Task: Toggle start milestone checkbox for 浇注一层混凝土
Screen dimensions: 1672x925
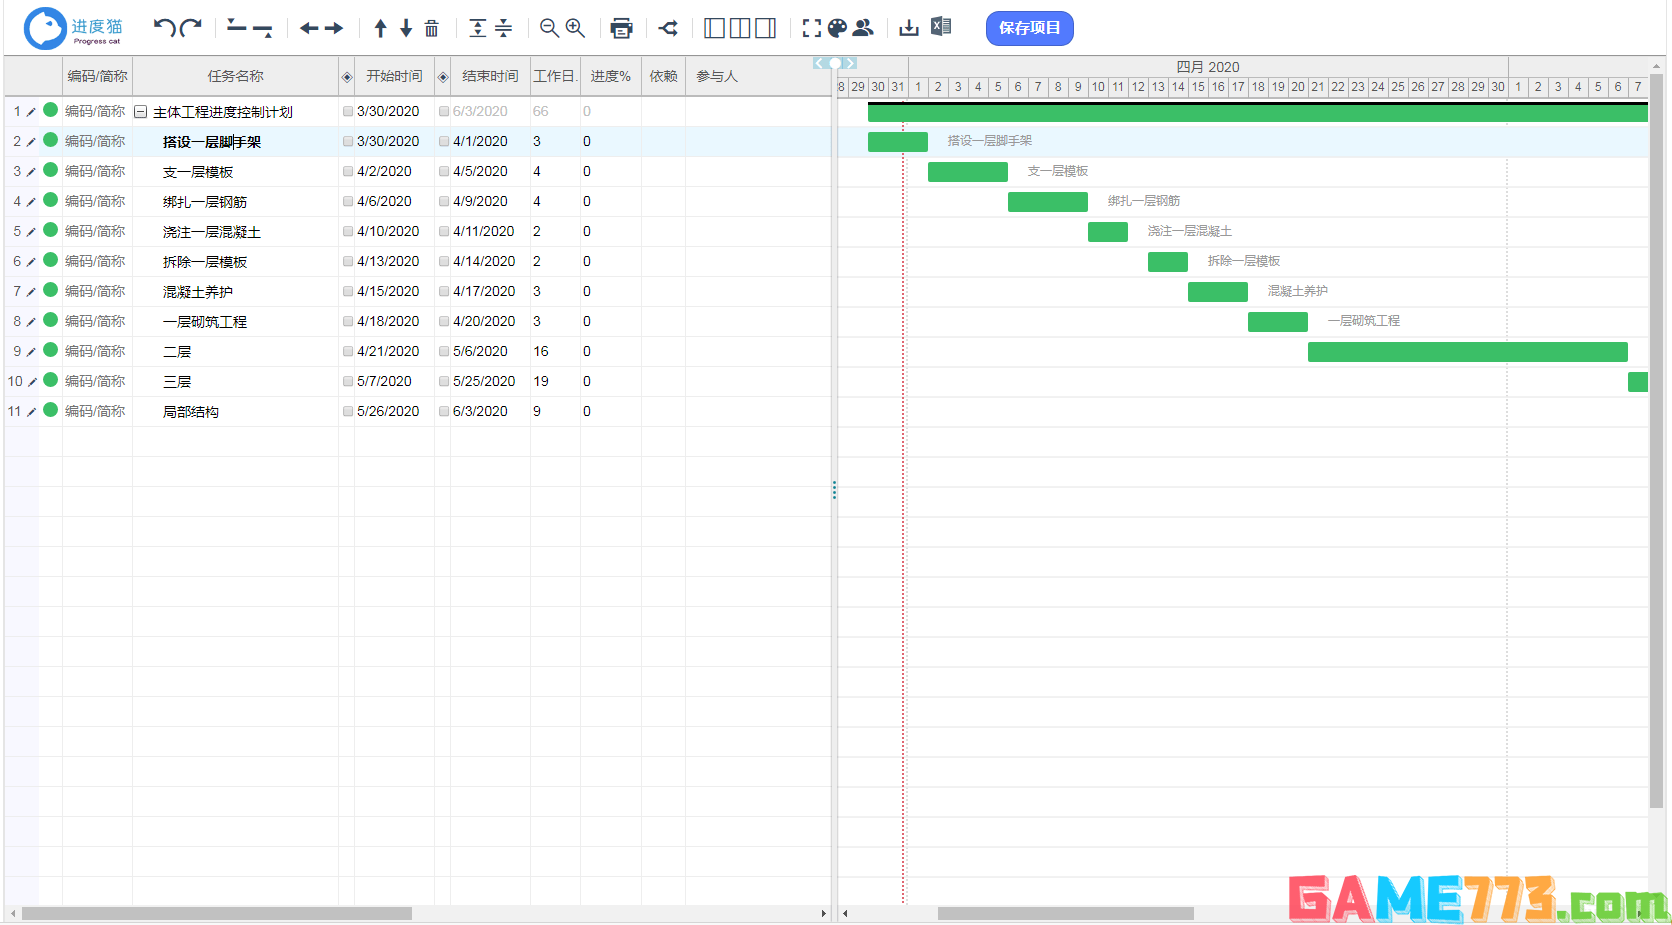Action: [348, 232]
